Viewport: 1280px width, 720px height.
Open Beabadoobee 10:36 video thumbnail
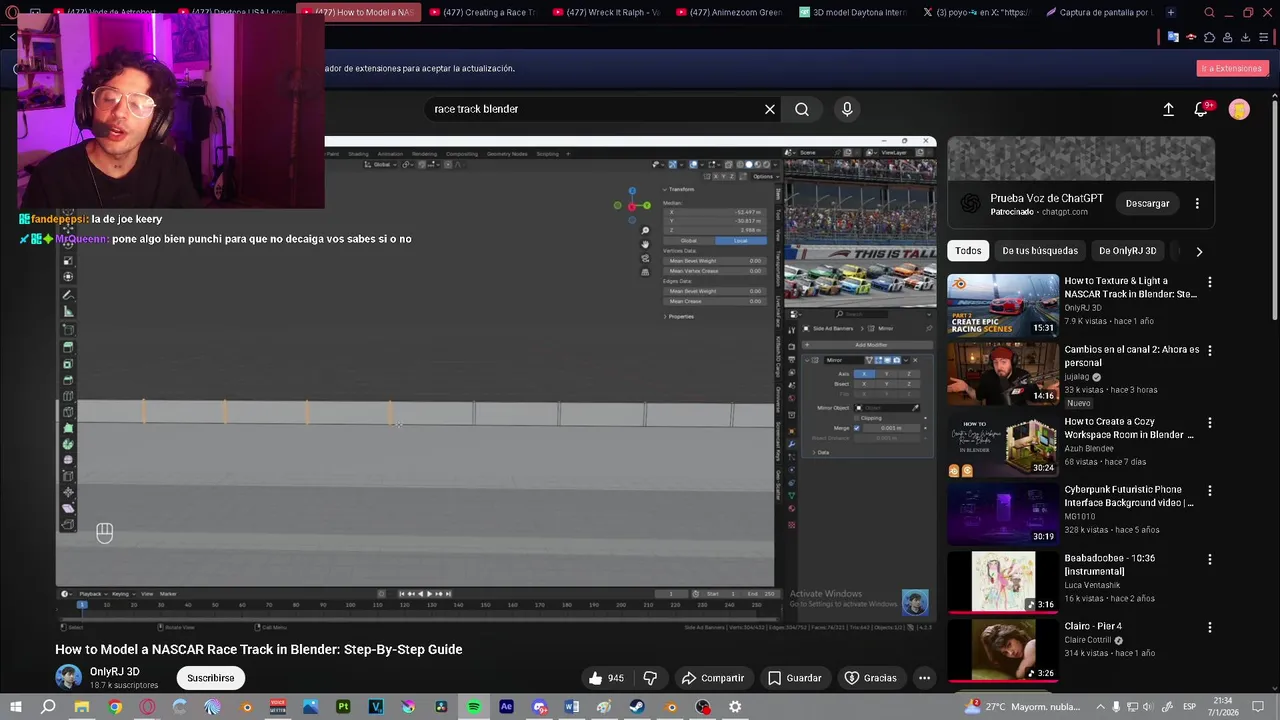coord(1003,582)
